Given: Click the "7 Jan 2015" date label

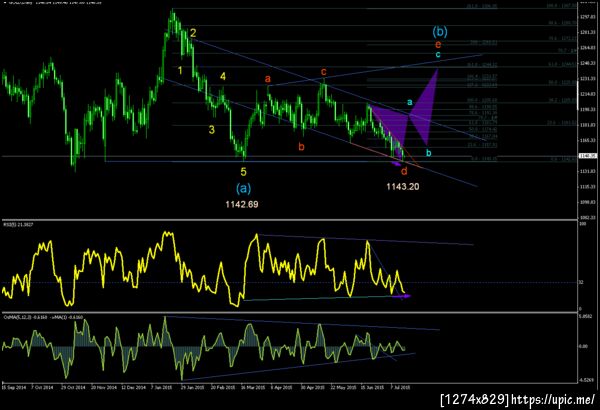Looking at the screenshot, I should [162, 387].
